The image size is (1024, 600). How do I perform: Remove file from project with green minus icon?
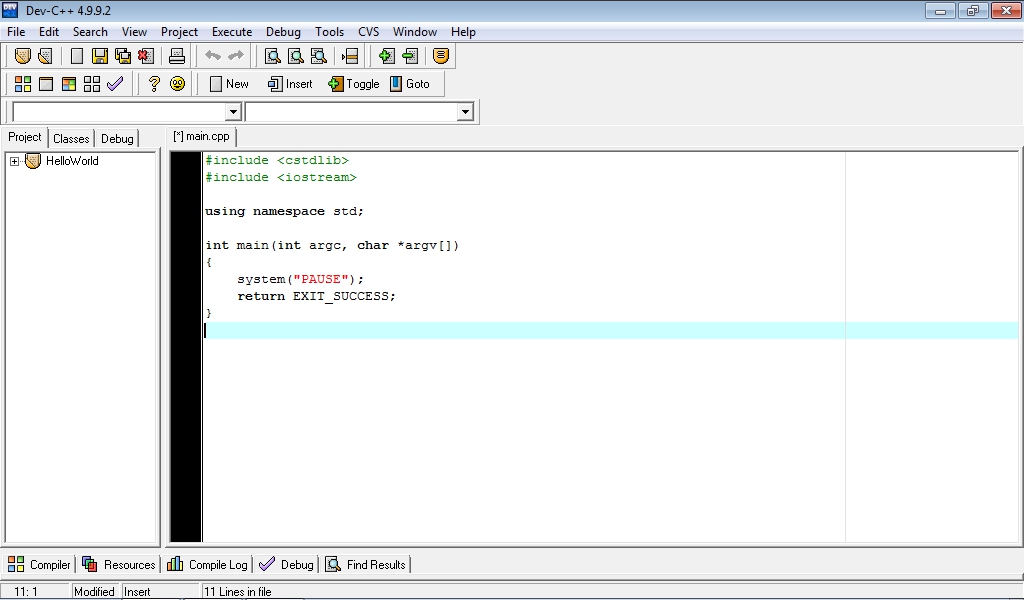(410, 56)
